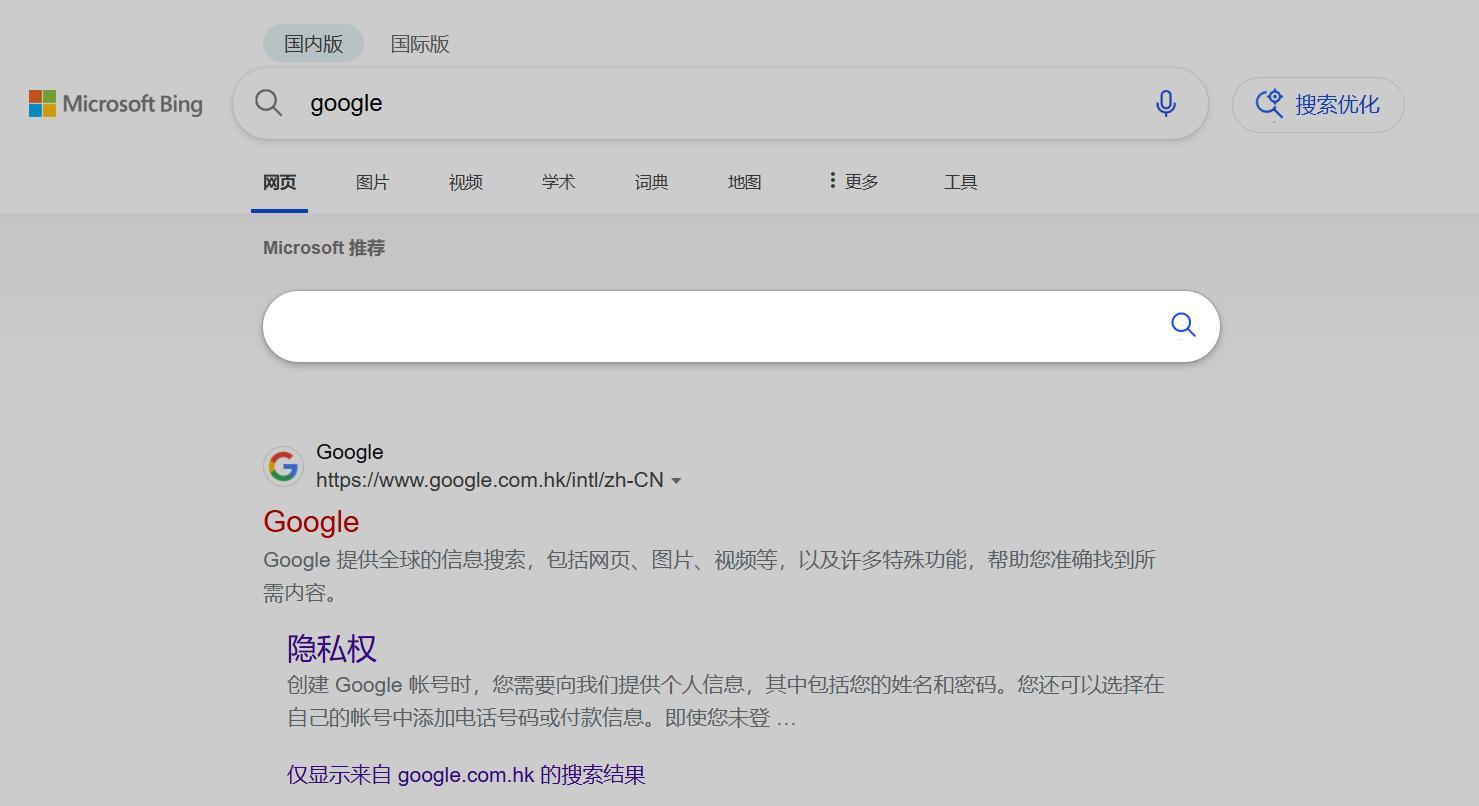Click the top search field containing google
The image size is (1479, 806).
(x=720, y=103)
